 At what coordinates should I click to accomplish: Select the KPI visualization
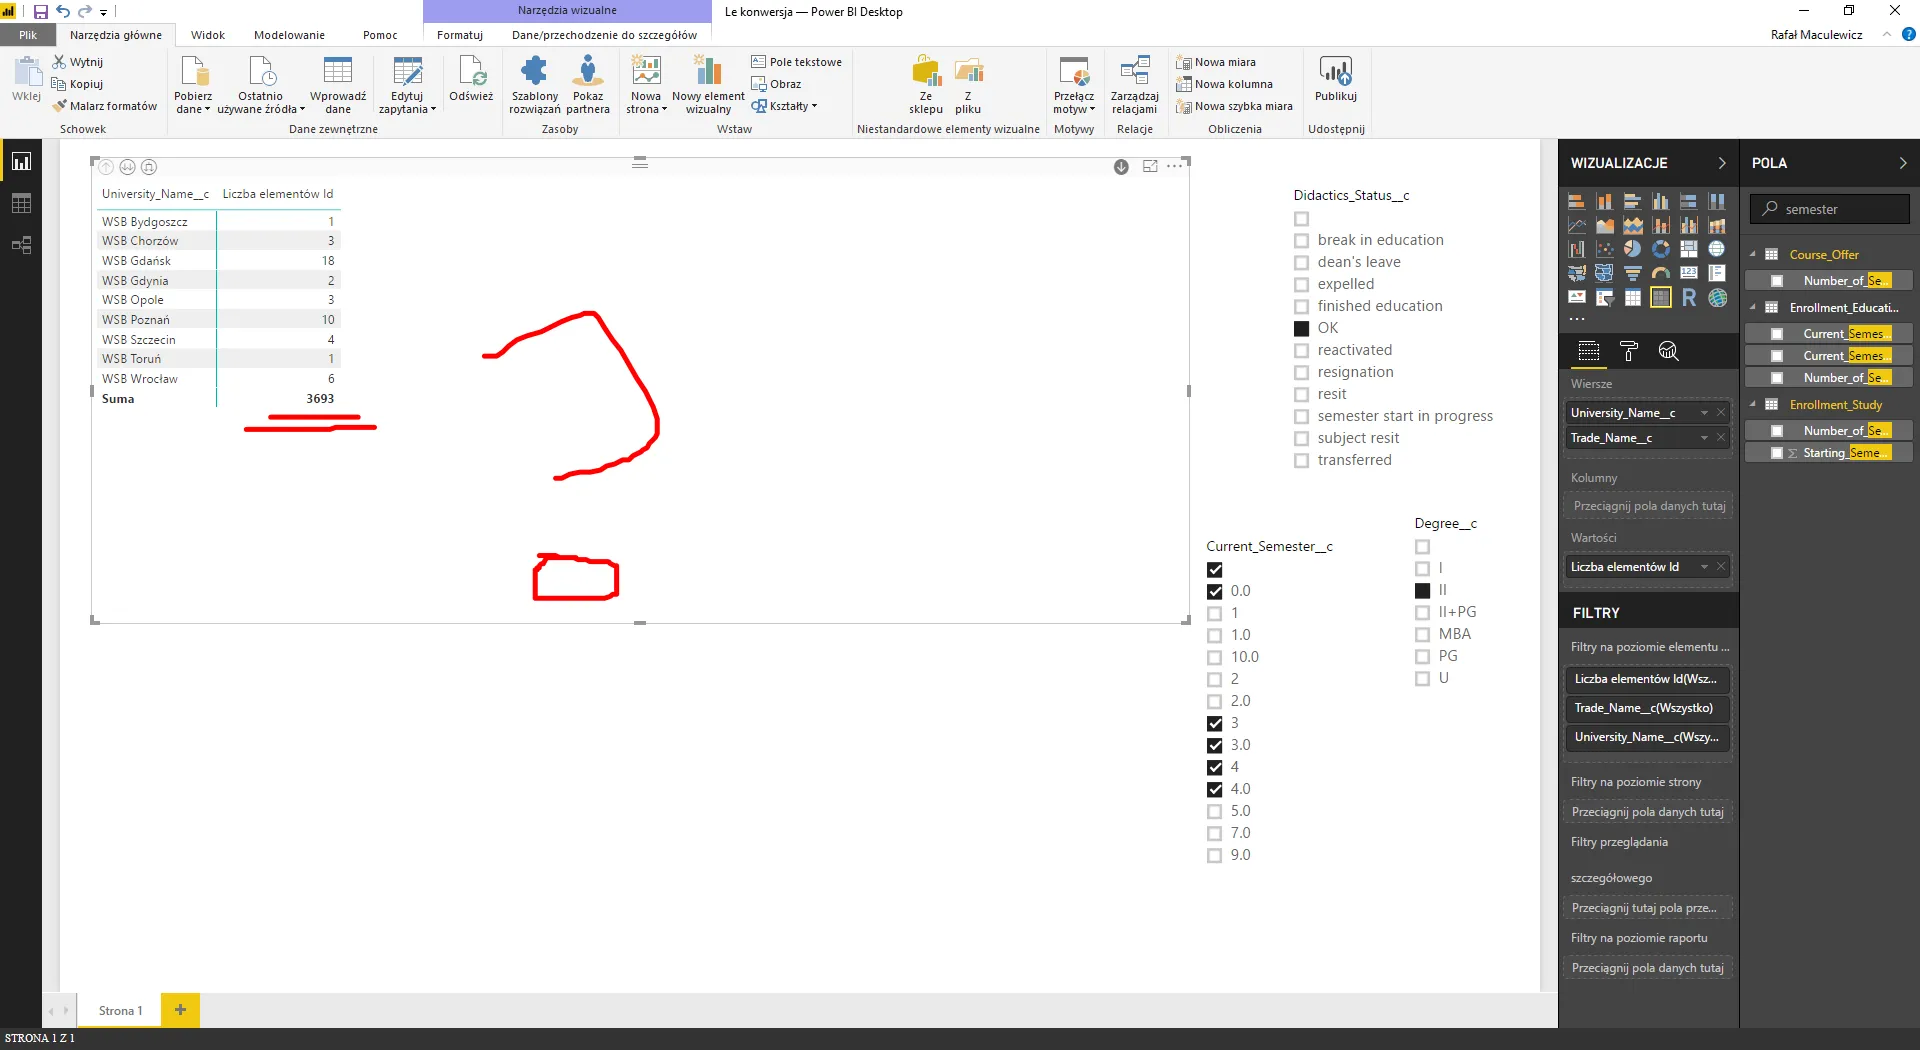(1577, 298)
